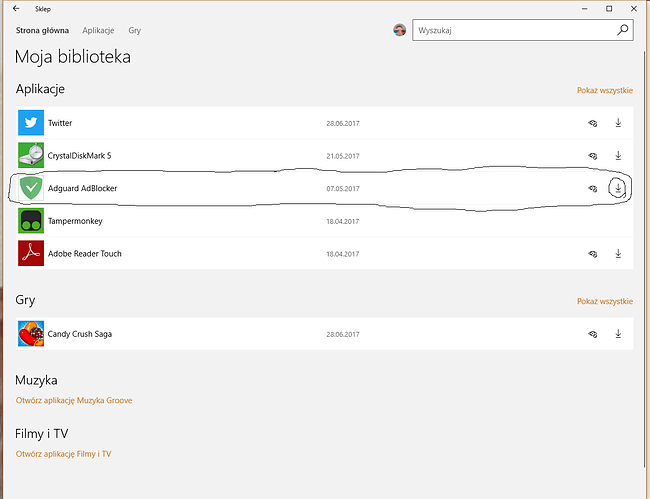Show all apps with Pokaż wszystkie in Aplikacje
This screenshot has height=499, width=650.
605,90
